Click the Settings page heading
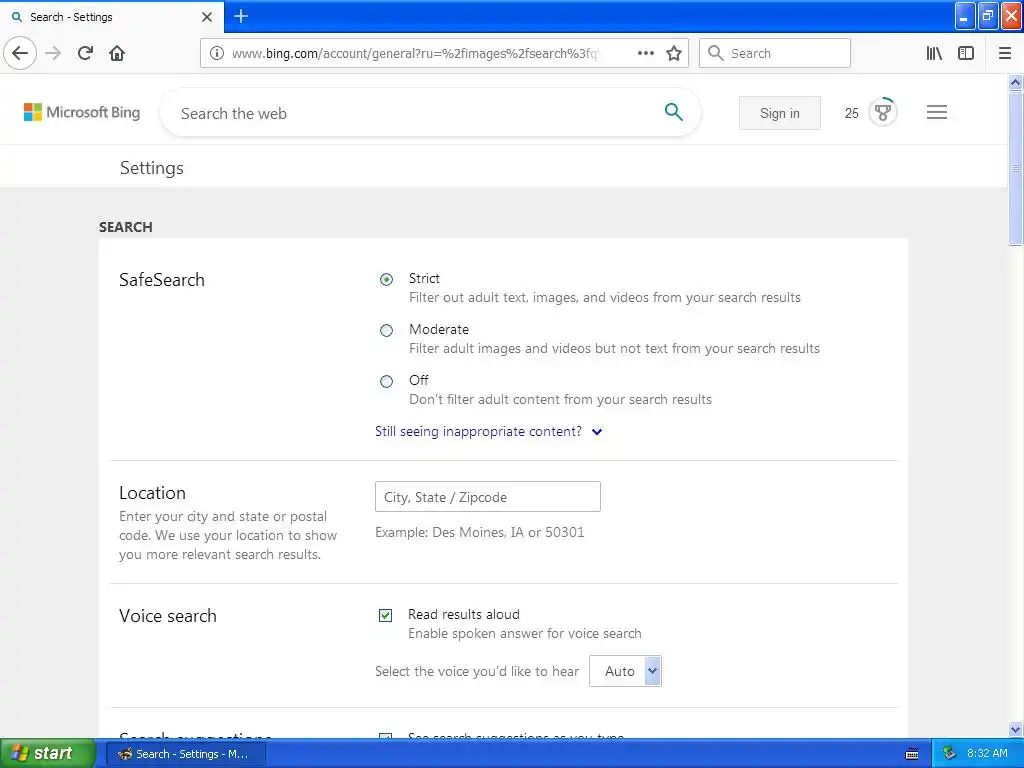 152,168
